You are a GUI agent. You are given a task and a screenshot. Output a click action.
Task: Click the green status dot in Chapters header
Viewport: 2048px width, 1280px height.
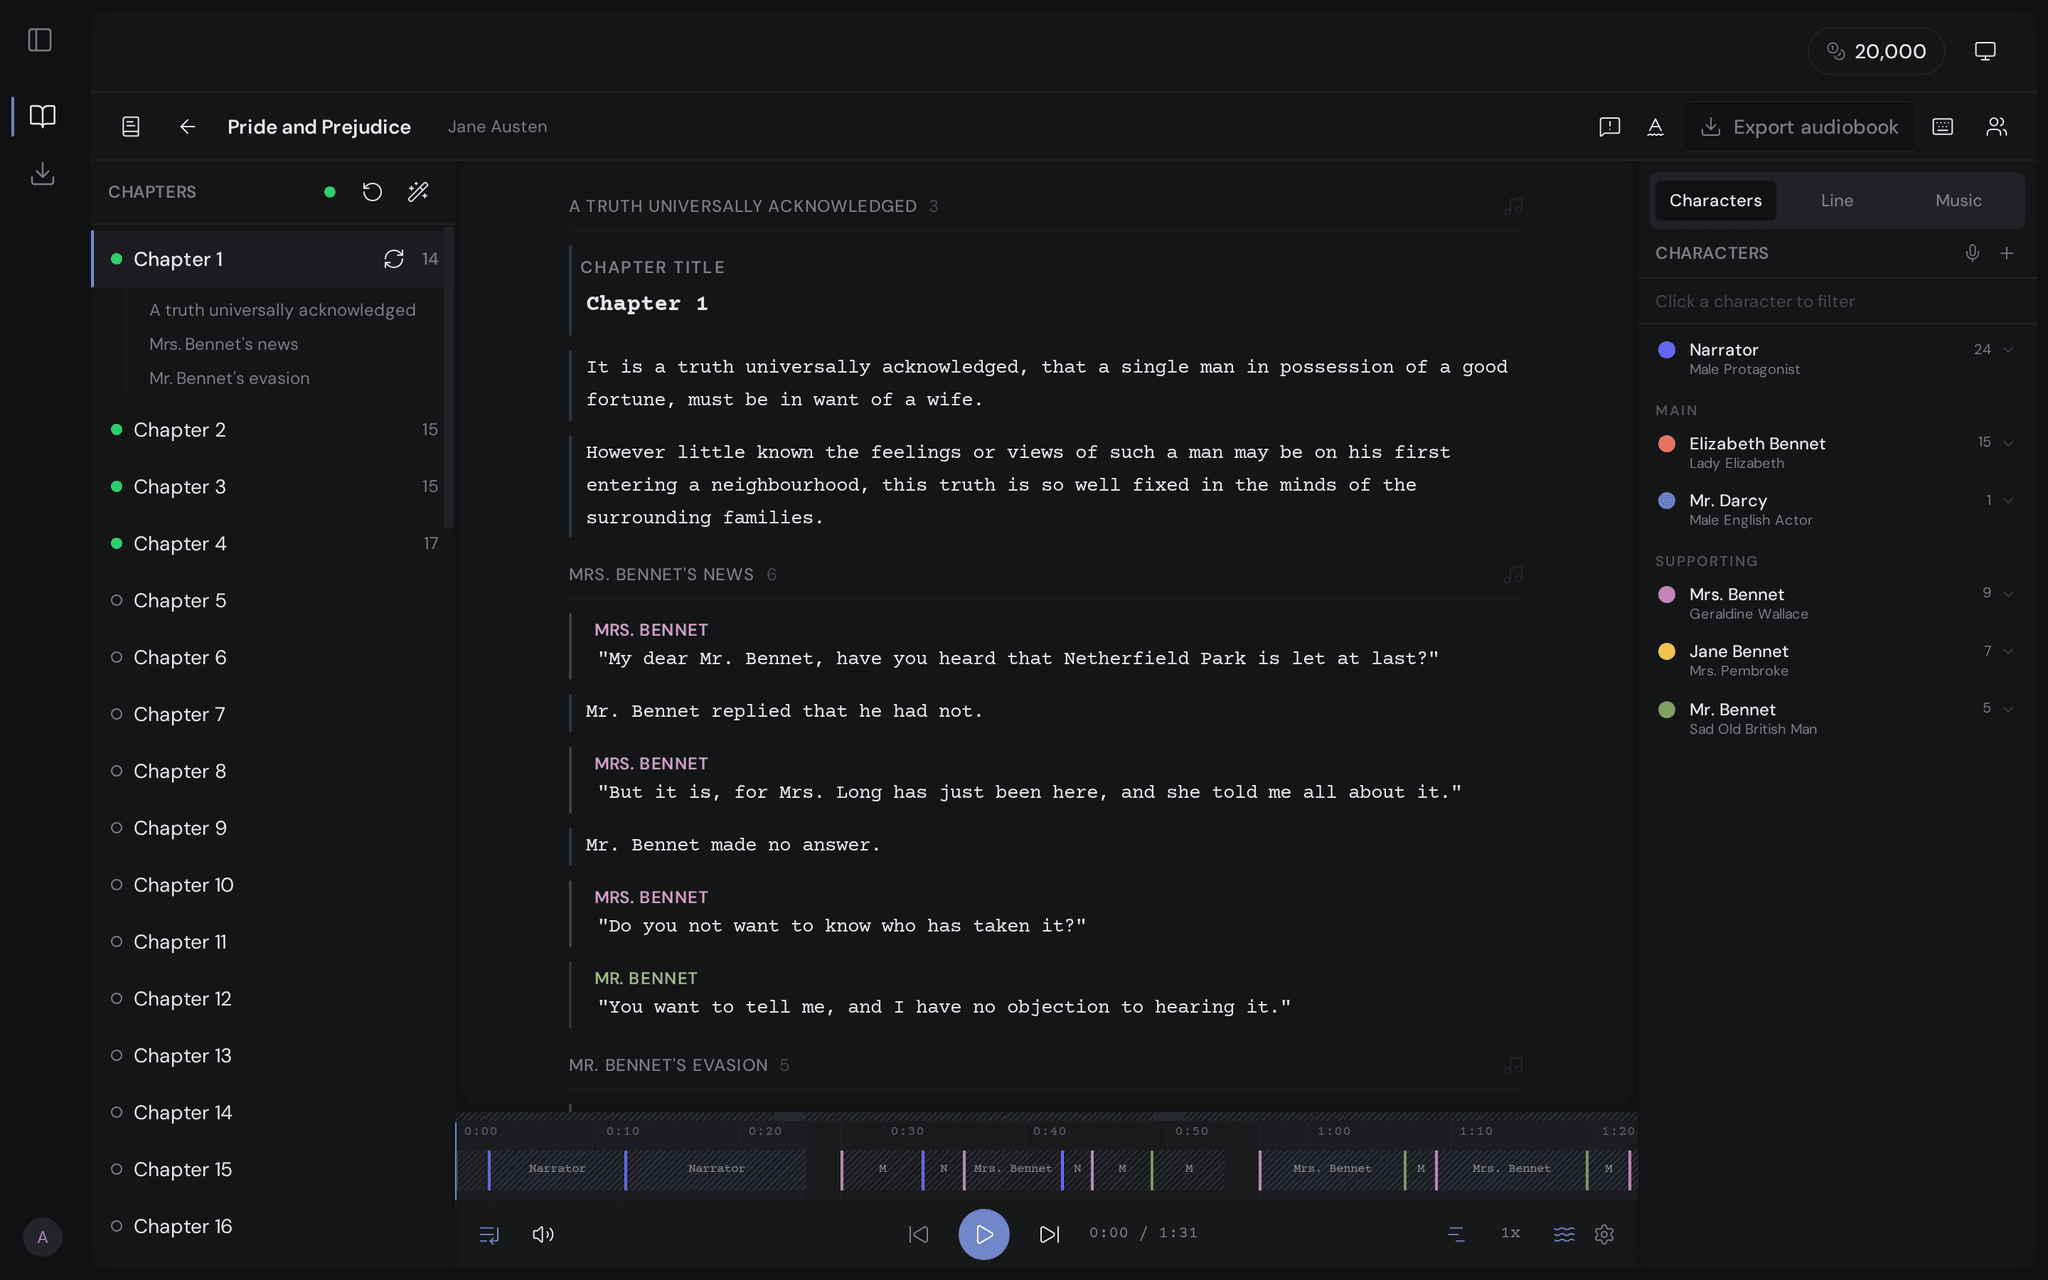pos(329,192)
